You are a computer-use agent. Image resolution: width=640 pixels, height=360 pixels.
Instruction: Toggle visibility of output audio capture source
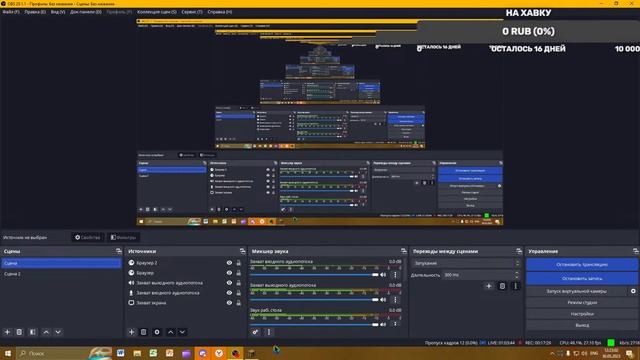(x=229, y=283)
